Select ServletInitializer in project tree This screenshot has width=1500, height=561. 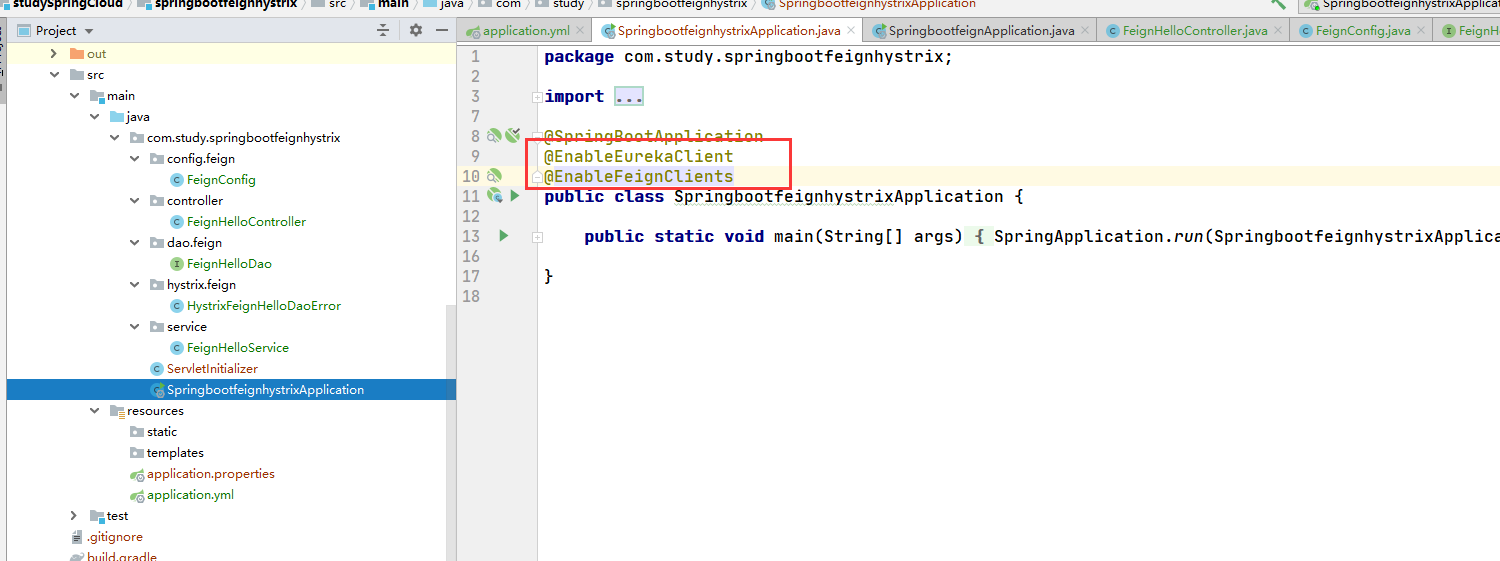[x=212, y=369]
